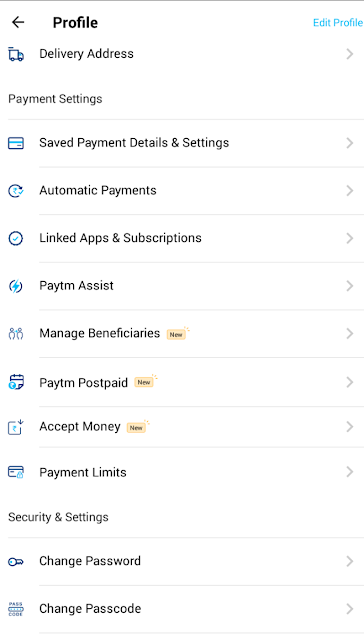Tap the Saved Payment Details card icon
This screenshot has height=640, width=364.
tap(16, 143)
